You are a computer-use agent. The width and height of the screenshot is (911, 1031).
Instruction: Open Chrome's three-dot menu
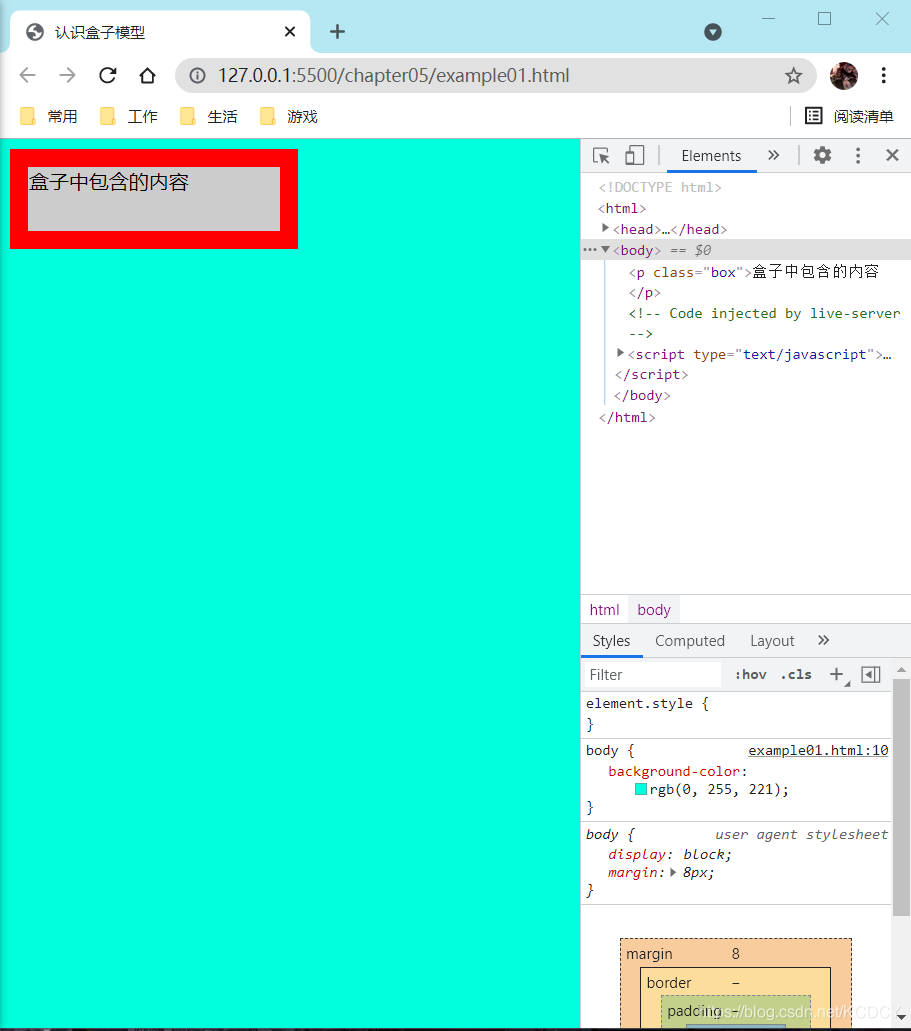883,76
